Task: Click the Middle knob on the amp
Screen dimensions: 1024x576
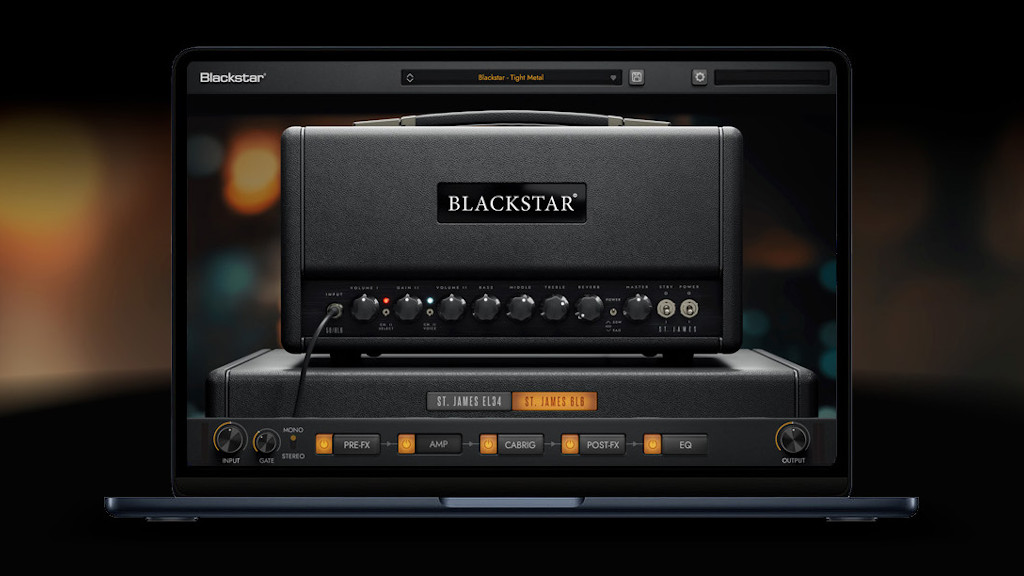Action: (x=521, y=307)
